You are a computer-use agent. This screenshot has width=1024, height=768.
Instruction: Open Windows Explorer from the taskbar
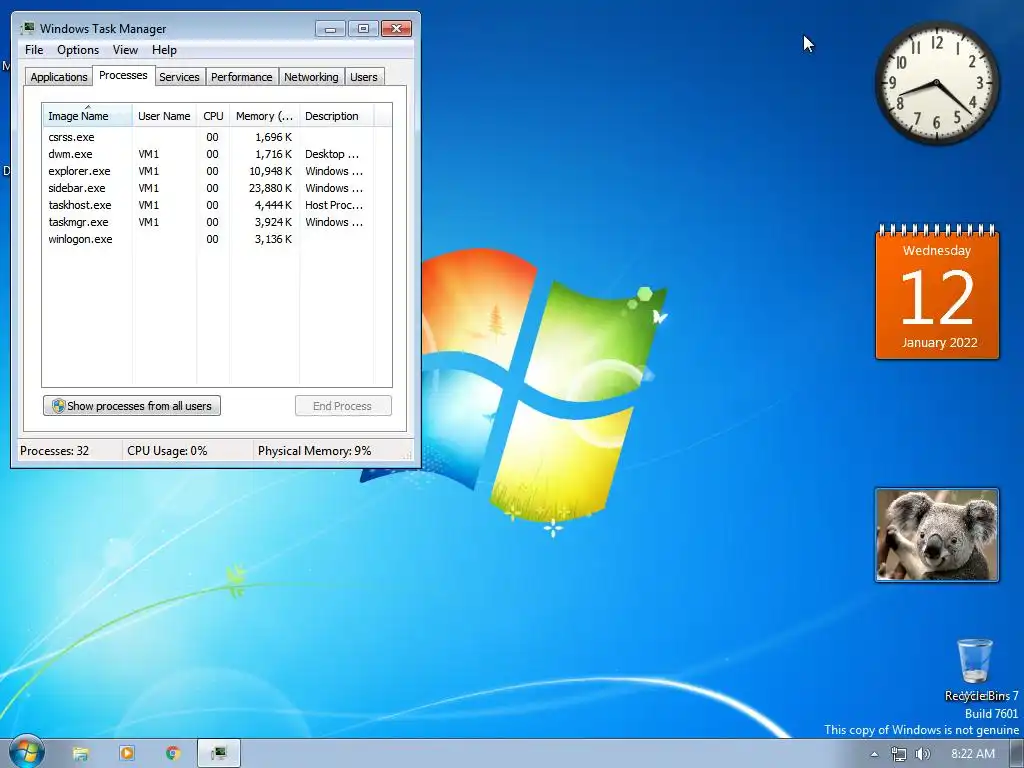(80, 753)
